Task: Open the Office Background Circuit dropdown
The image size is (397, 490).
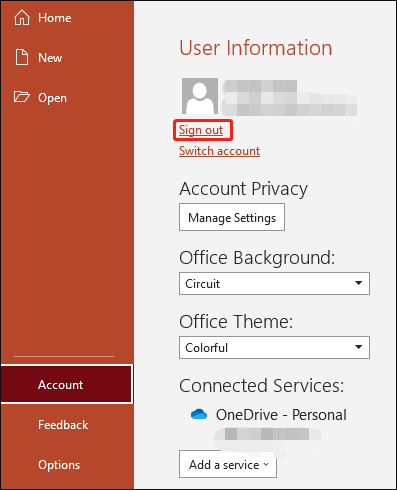Action: [274, 284]
